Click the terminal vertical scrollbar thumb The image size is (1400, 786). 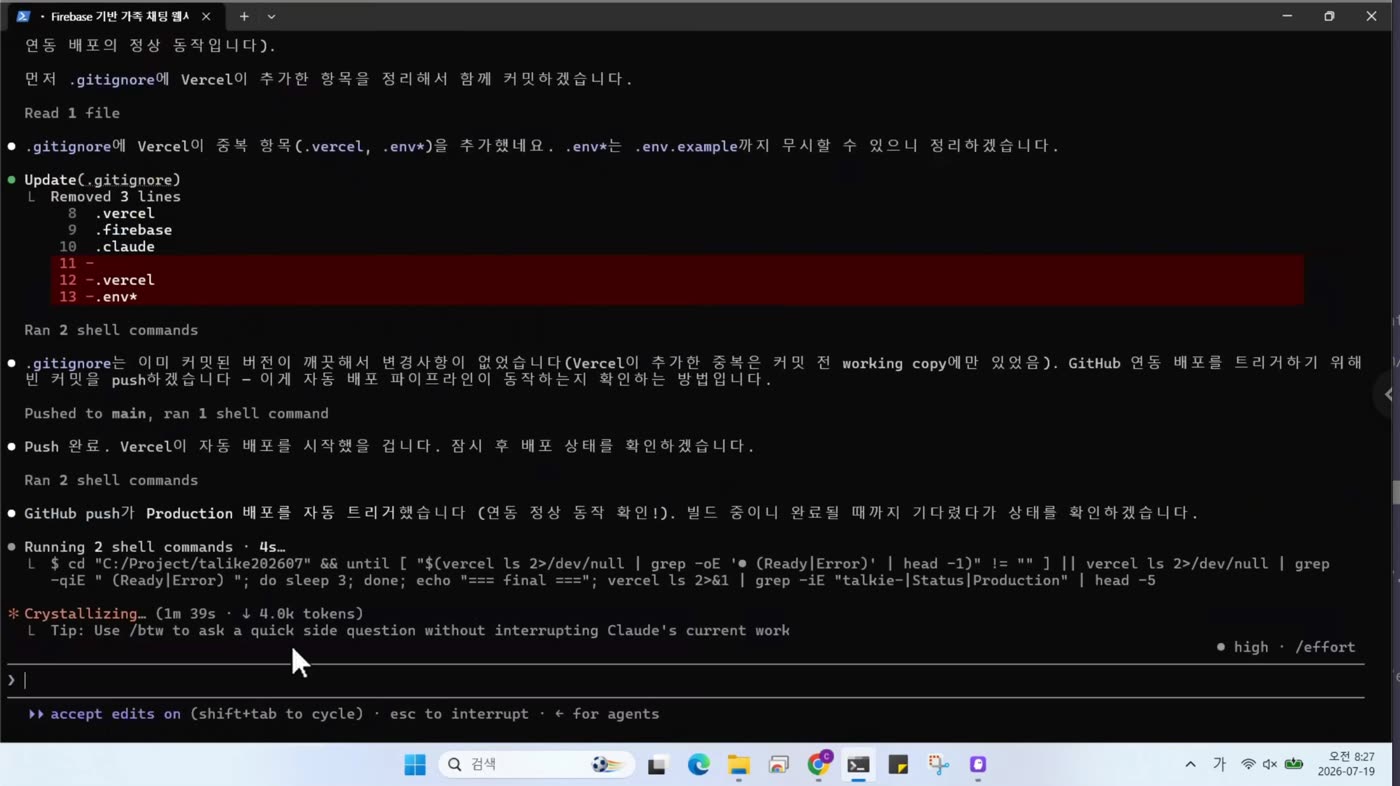(x=1395, y=493)
